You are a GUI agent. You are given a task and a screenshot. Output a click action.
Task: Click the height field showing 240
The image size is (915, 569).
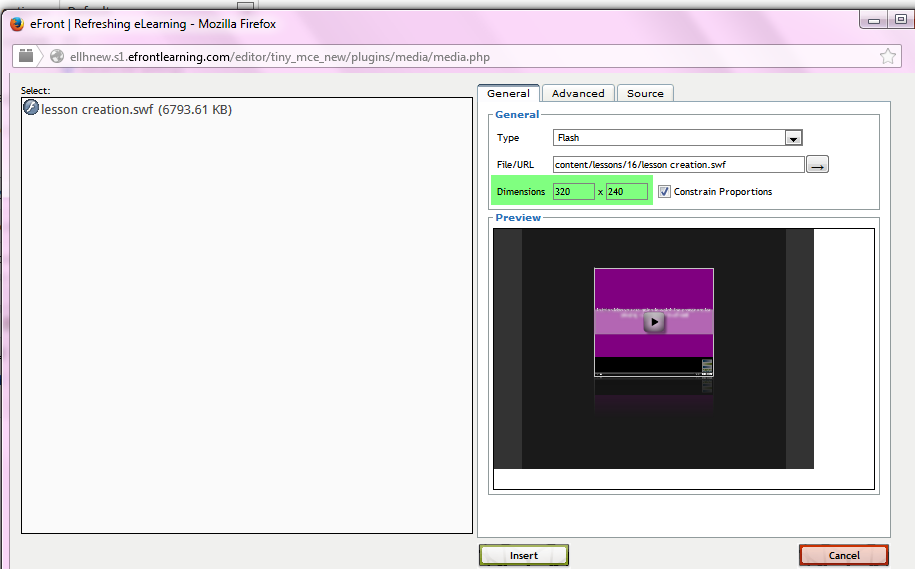click(x=626, y=191)
